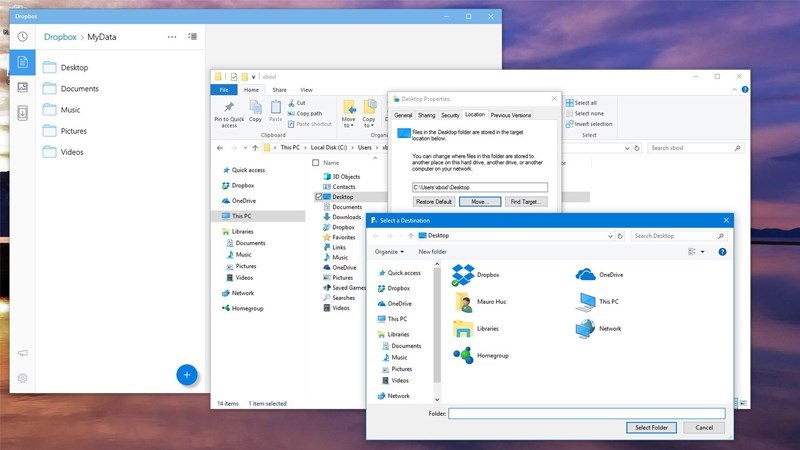Switch to Previous Versions tab in Desktop Properties
The height and width of the screenshot is (450, 800).
tap(511, 115)
